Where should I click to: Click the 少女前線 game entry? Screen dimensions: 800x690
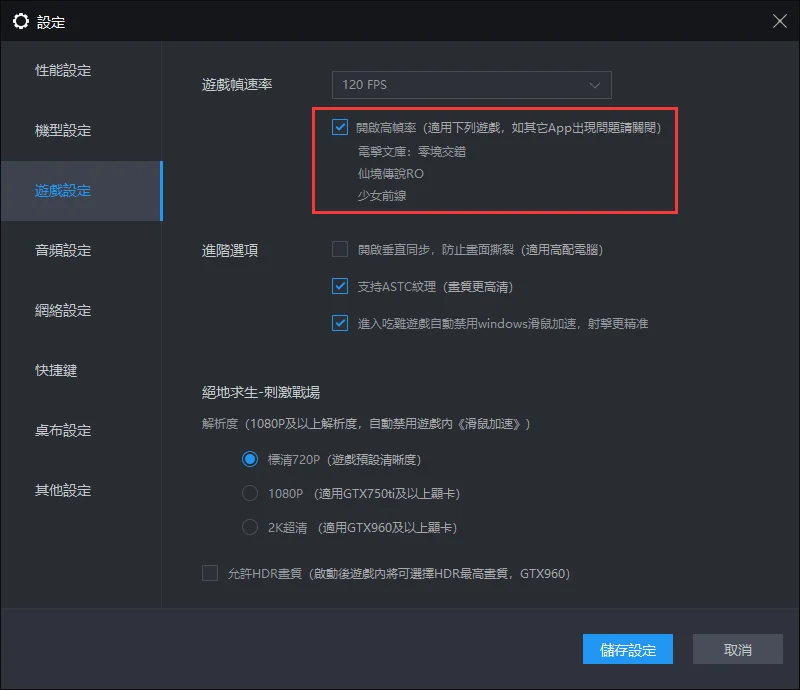(382, 195)
